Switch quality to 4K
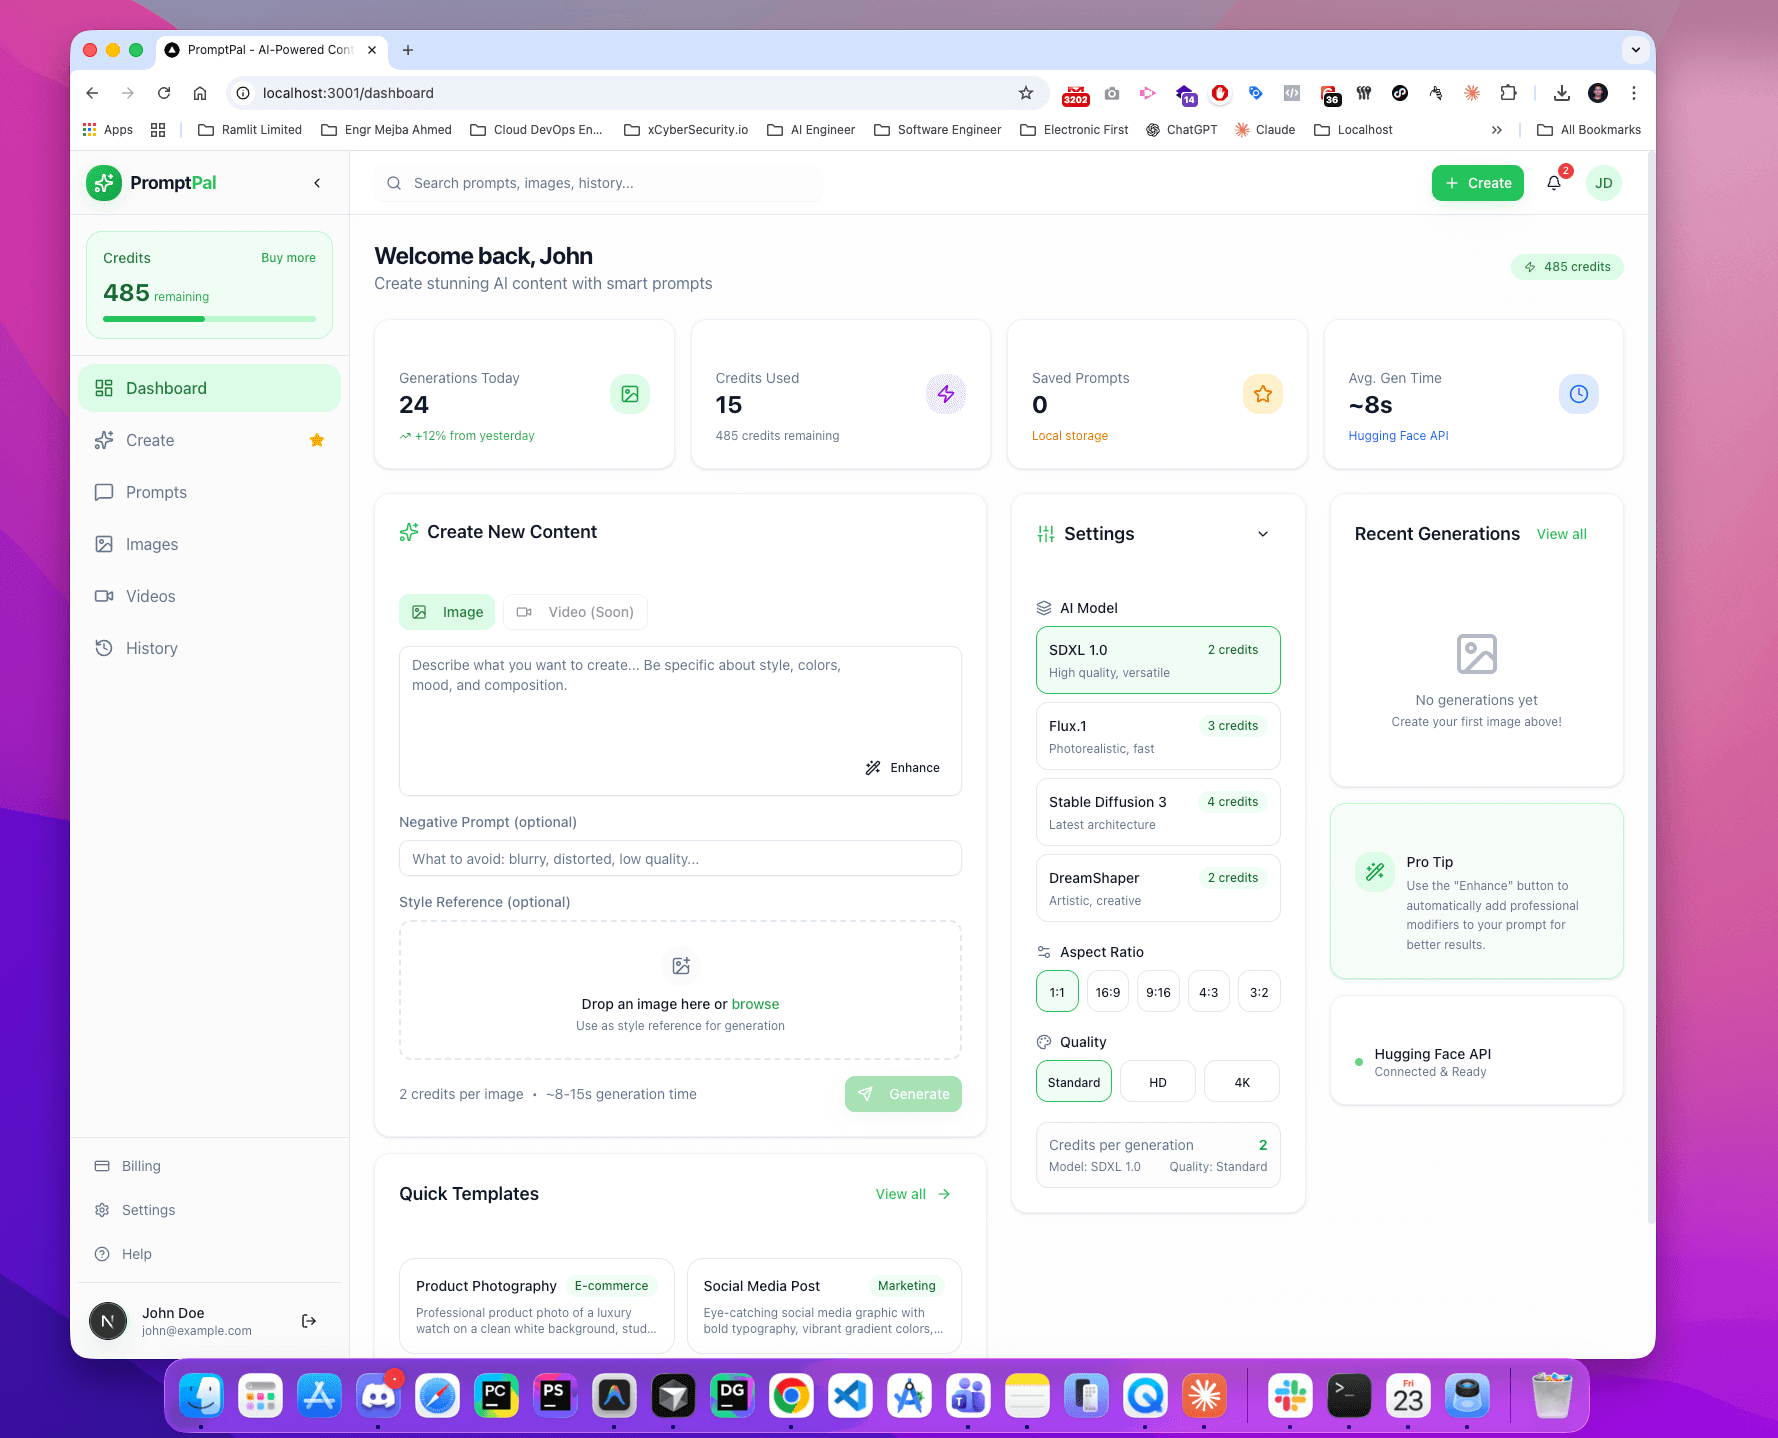 pyautogui.click(x=1241, y=1081)
